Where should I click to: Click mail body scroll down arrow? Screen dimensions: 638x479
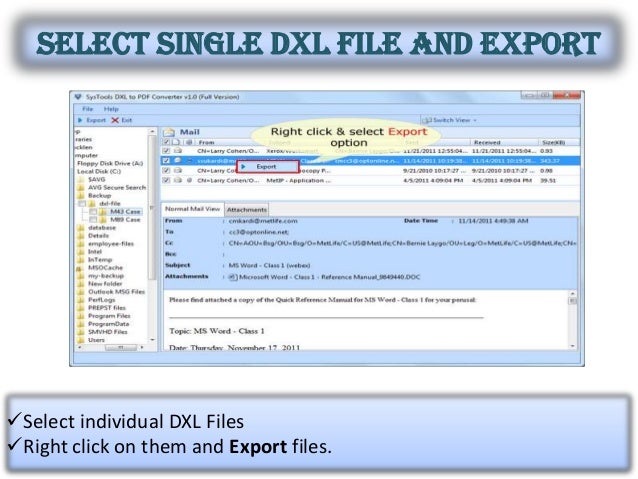(572, 346)
